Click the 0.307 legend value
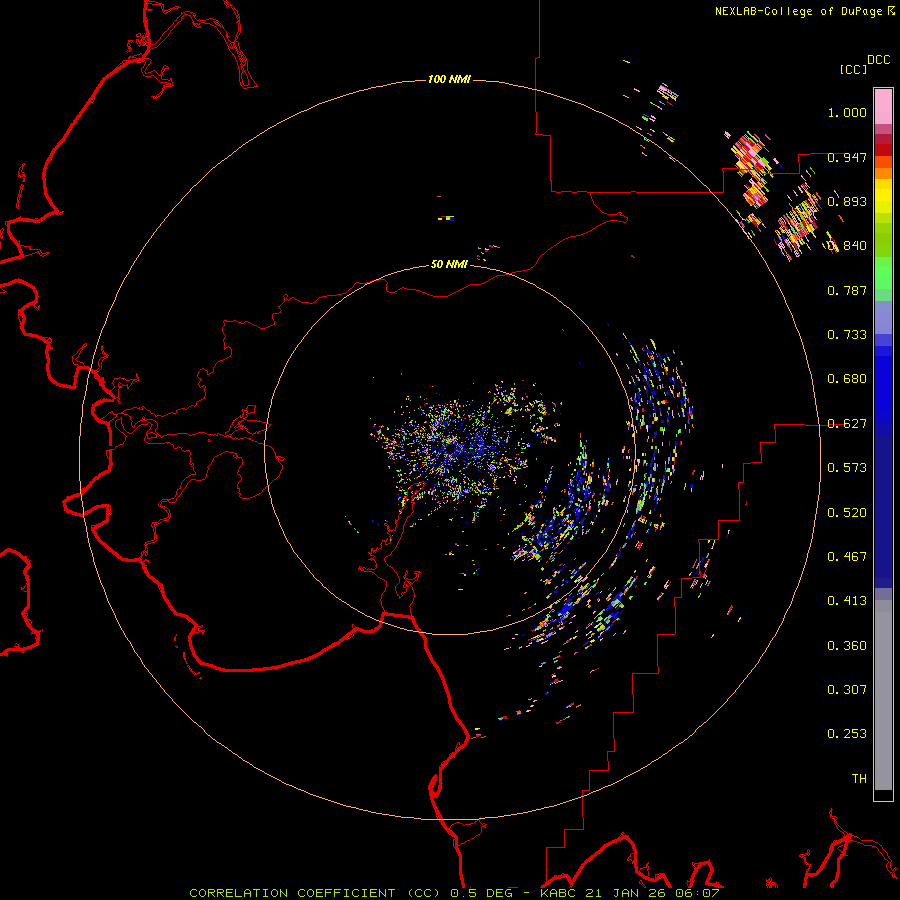Viewport: 900px width, 900px height. [847, 690]
